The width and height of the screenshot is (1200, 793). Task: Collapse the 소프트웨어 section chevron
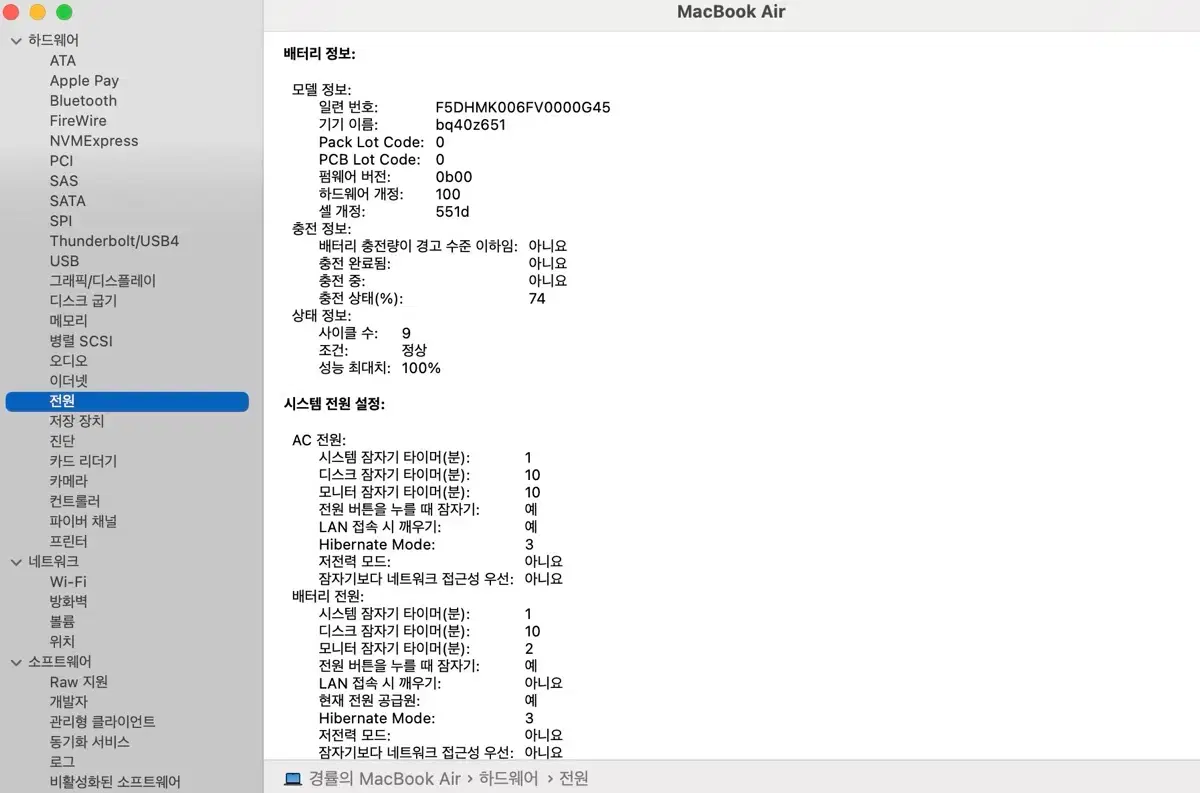[16, 662]
